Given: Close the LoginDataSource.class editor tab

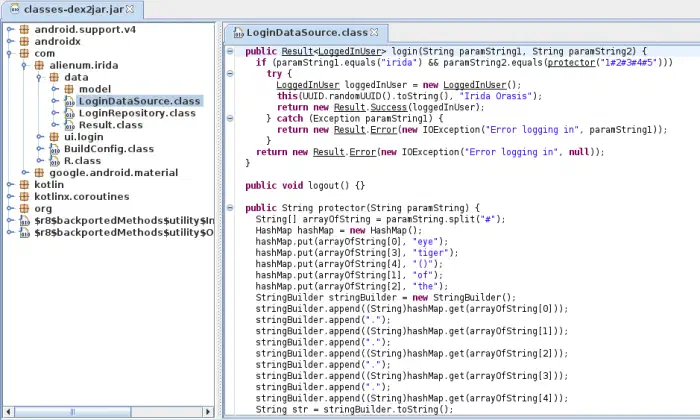Looking at the screenshot, I should coord(374,32).
